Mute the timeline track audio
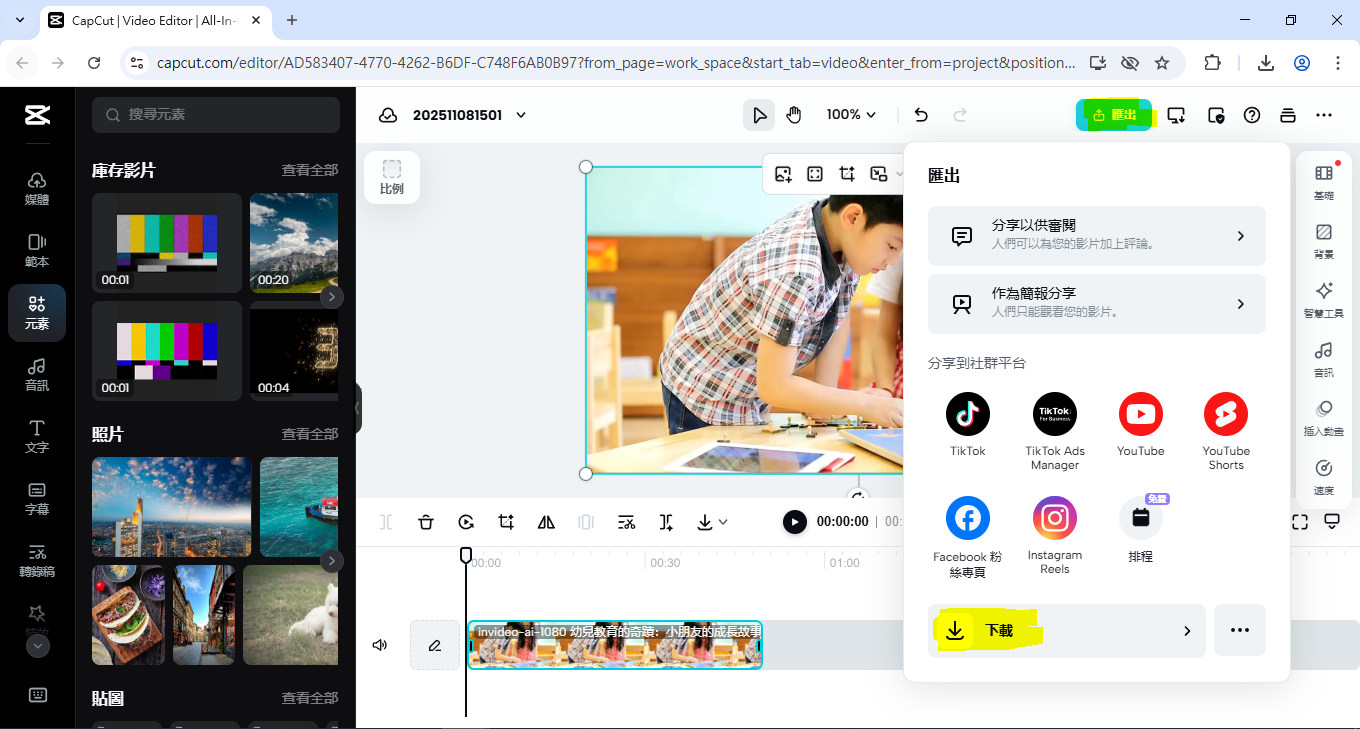Viewport: 1360px width, 729px height. [380, 645]
